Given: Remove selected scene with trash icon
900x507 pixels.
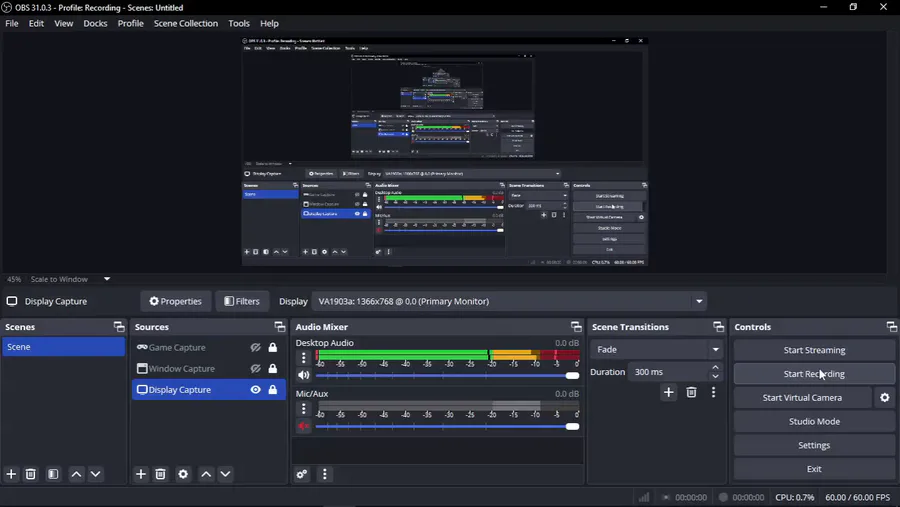Looking at the screenshot, I should coord(31,474).
